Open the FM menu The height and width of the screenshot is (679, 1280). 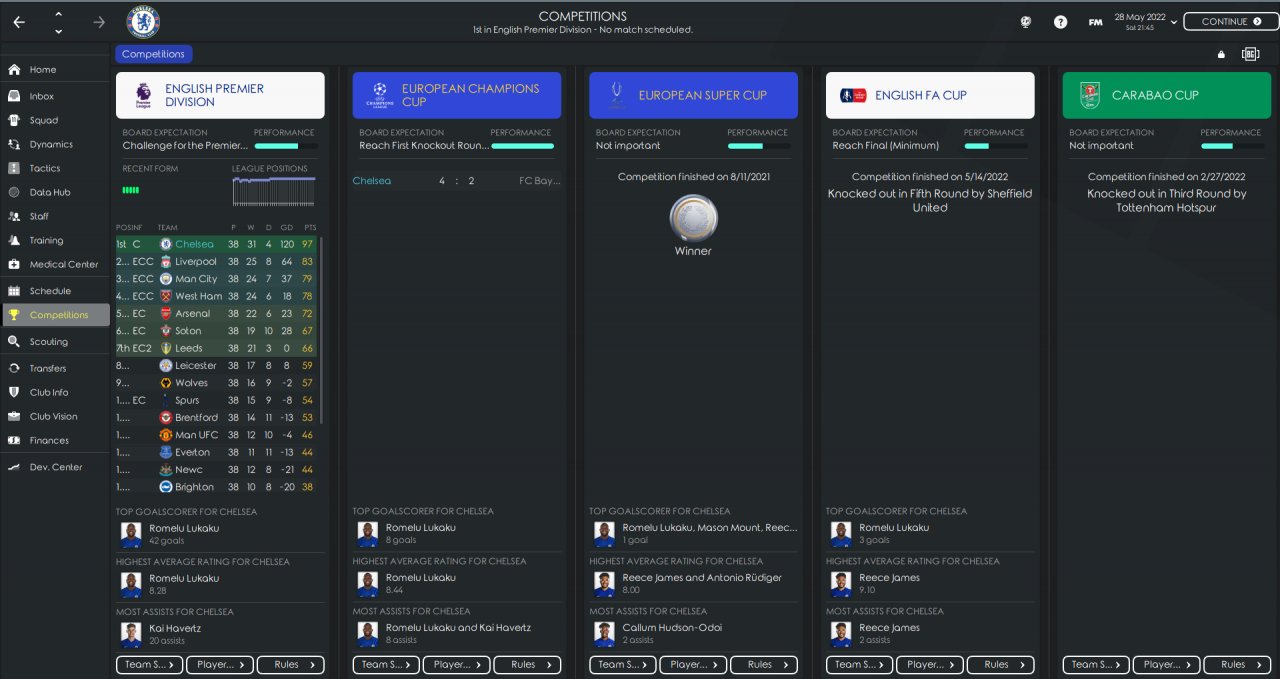[x=1096, y=22]
